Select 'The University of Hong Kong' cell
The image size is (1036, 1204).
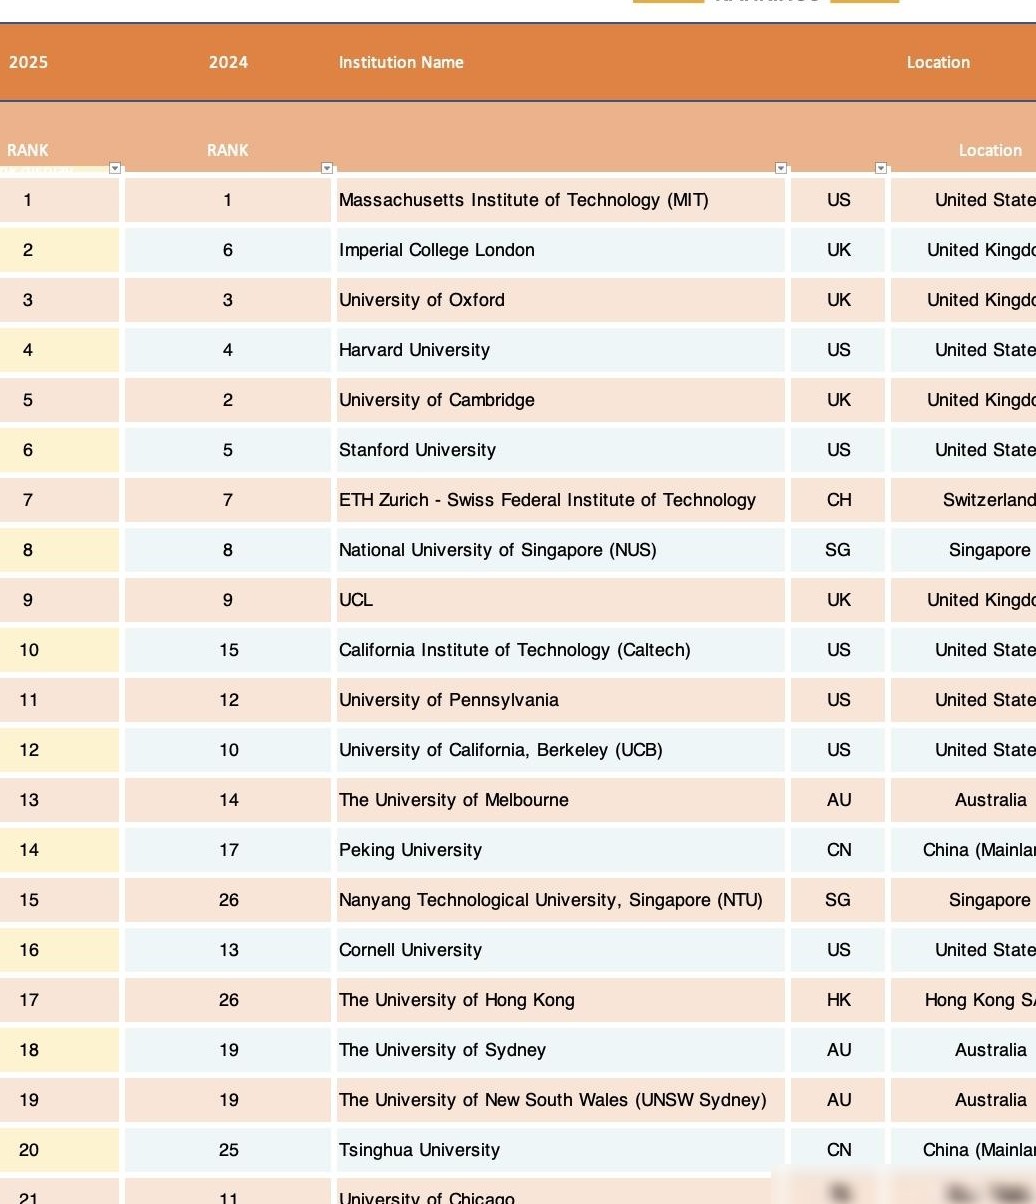[x=561, y=1000]
